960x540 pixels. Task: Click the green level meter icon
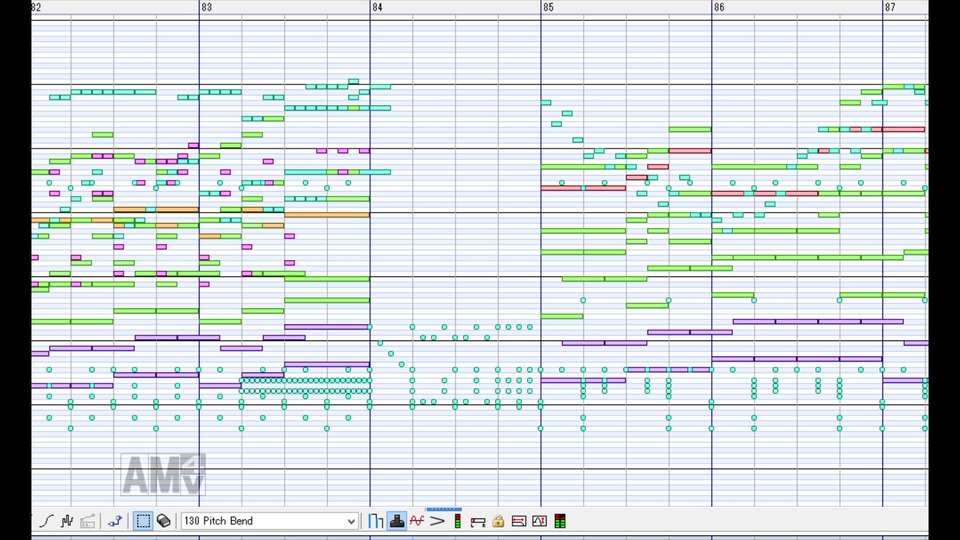(x=560, y=521)
